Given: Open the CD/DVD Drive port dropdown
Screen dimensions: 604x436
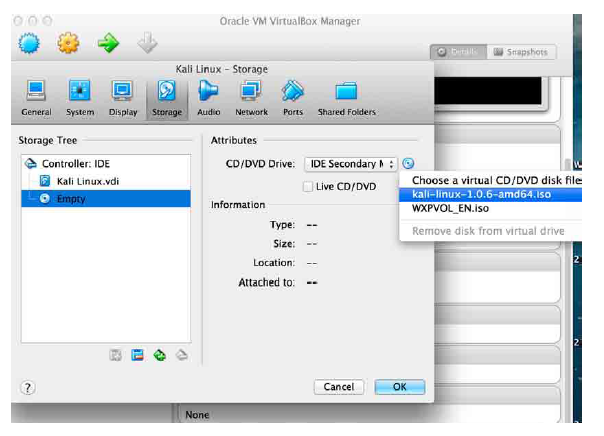Looking at the screenshot, I should (x=351, y=164).
